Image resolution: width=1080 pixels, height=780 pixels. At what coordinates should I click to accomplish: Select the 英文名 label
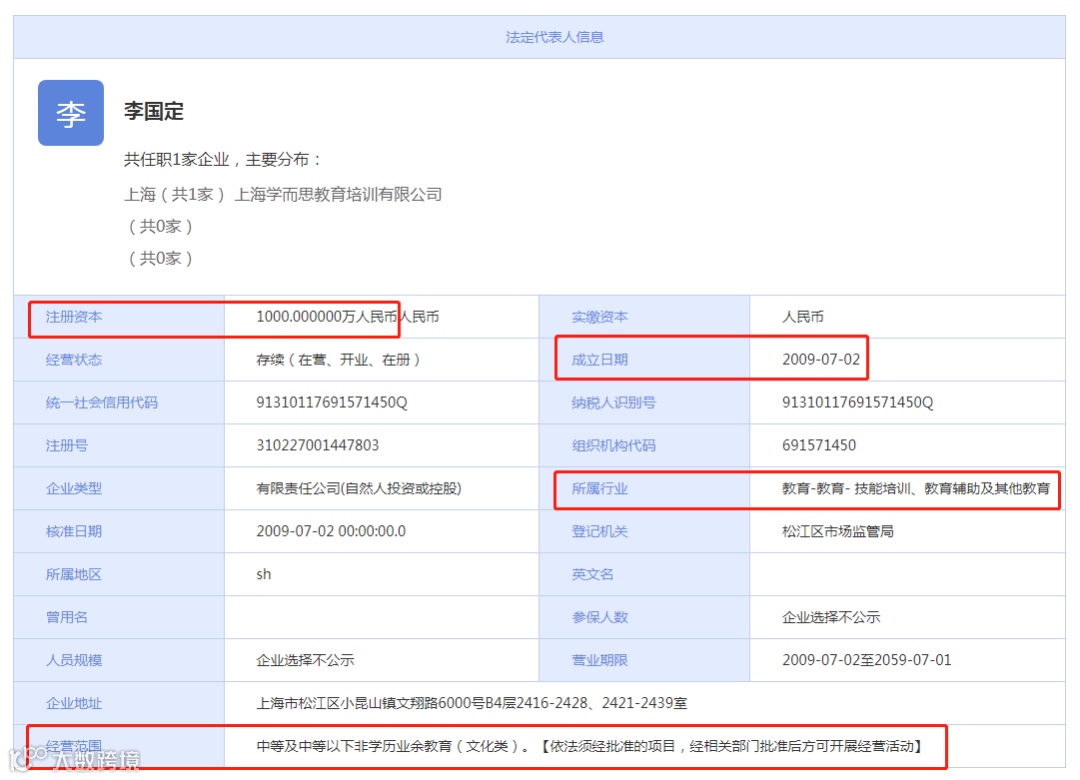tap(592, 575)
